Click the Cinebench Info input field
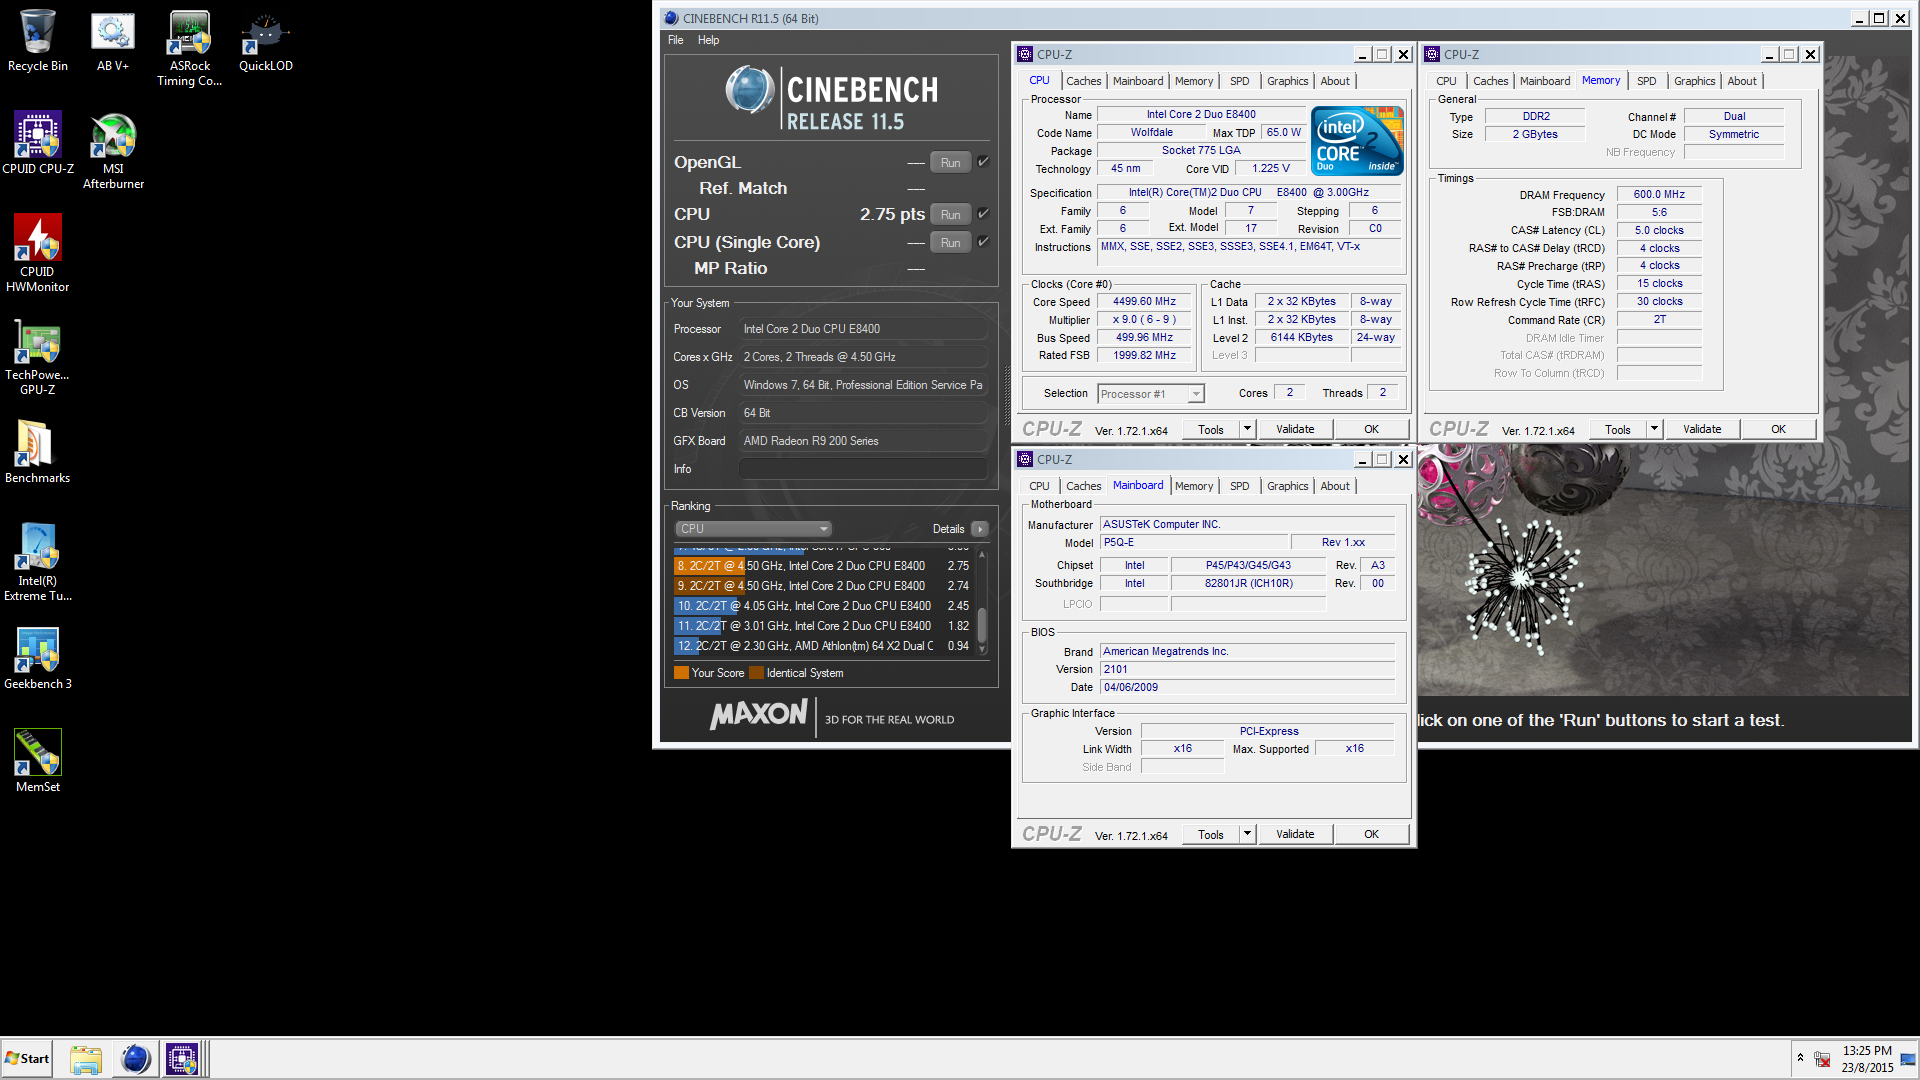 [864, 469]
